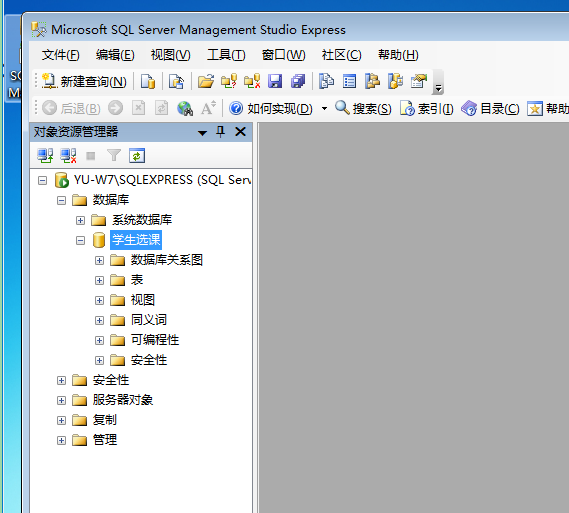Click How Do I (如何实现) button

tap(271, 108)
